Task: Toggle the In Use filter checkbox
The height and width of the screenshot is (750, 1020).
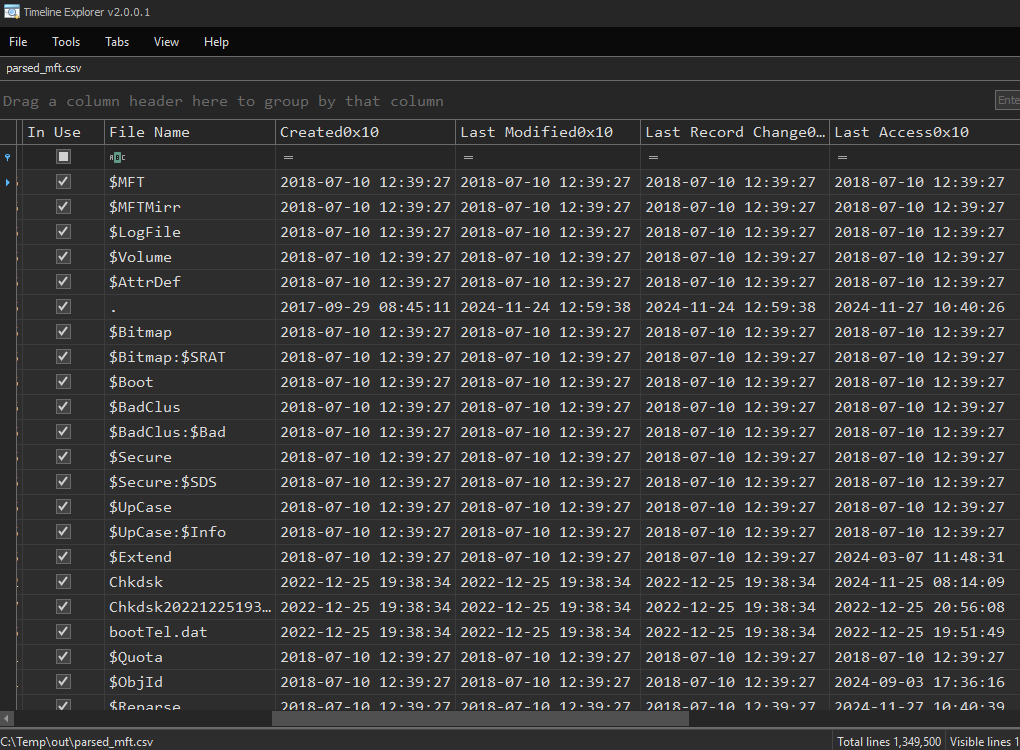Action: (64, 157)
